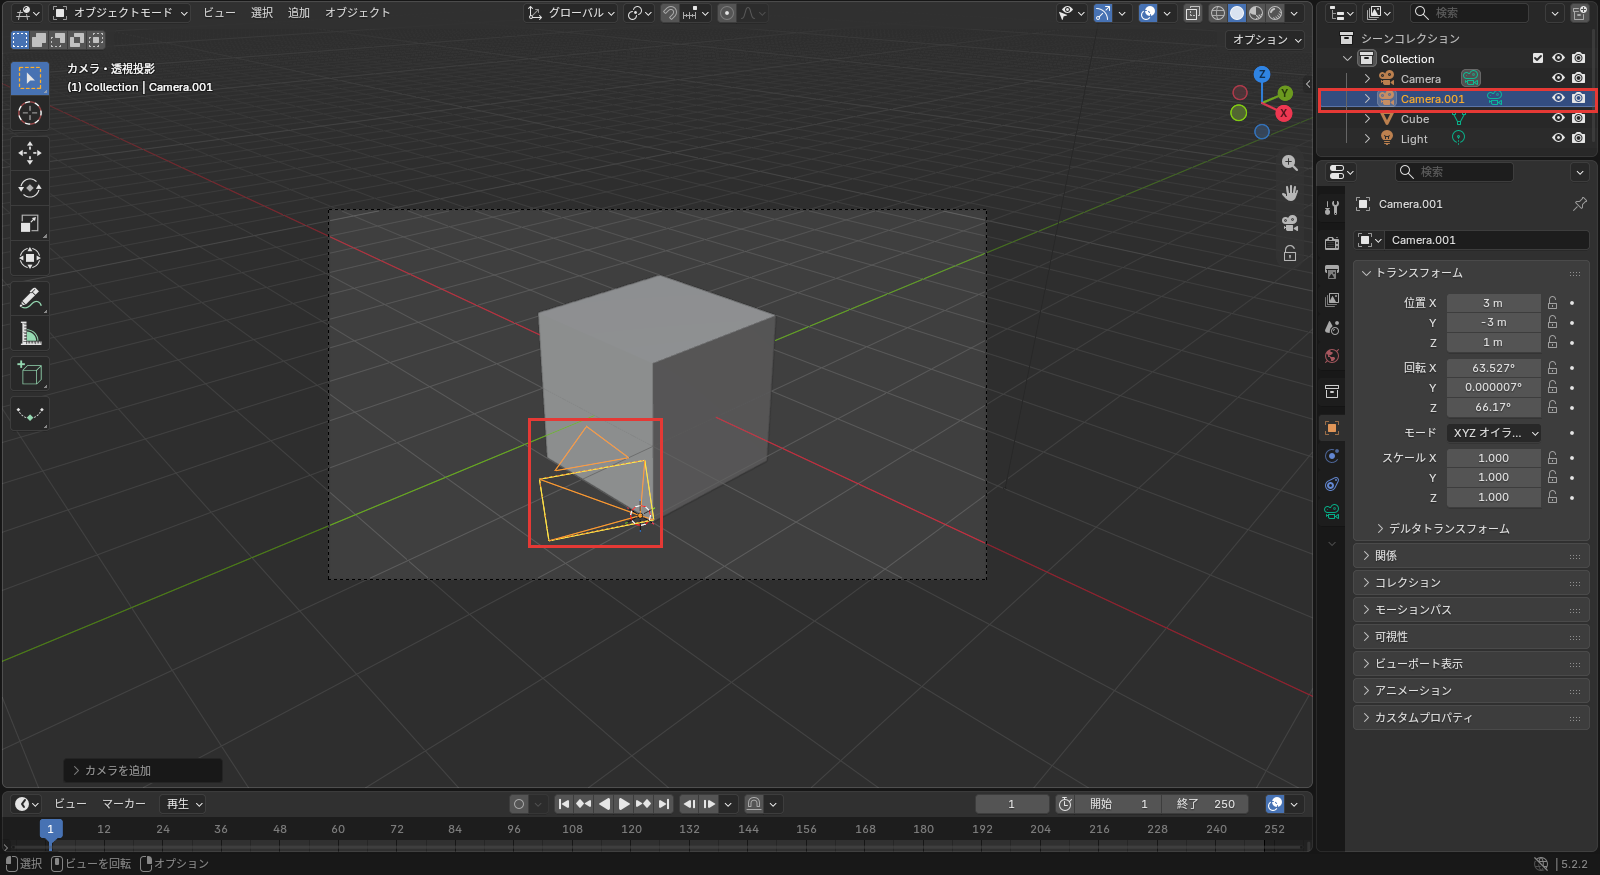Open the Physics properties tab
Viewport: 1600px width, 875px height.
coord(1332,456)
